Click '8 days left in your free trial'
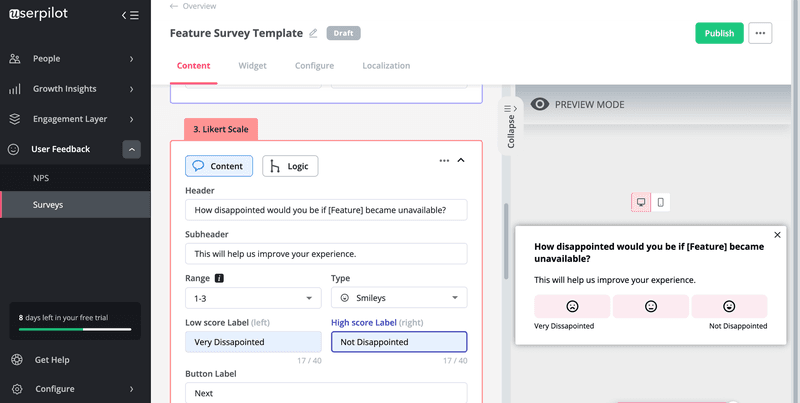 63,318
